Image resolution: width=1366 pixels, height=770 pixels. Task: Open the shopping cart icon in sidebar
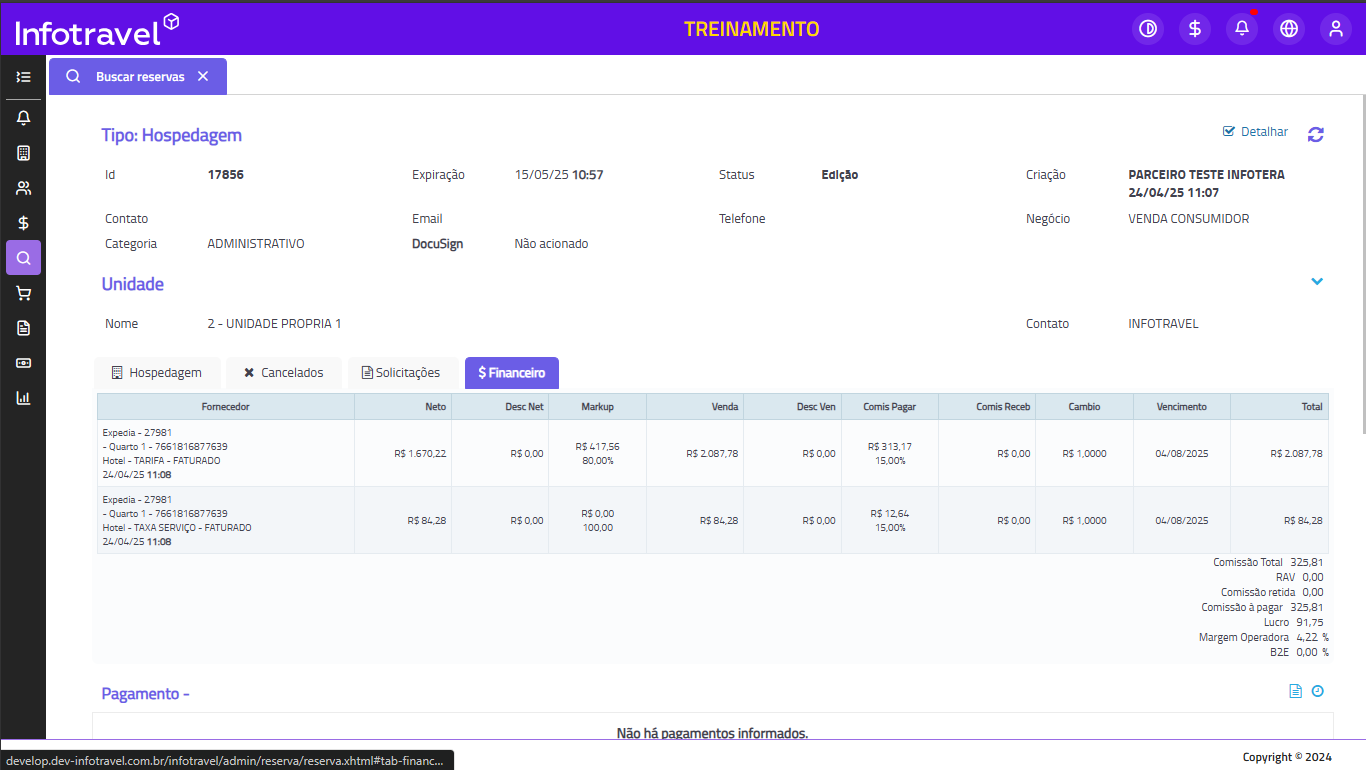(x=23, y=293)
